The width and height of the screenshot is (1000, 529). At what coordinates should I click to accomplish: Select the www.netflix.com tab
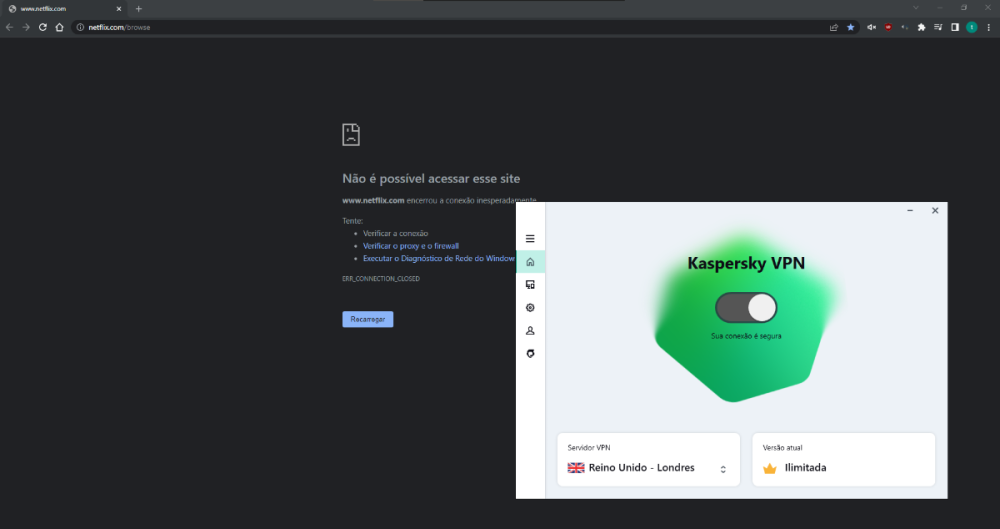tap(64, 9)
